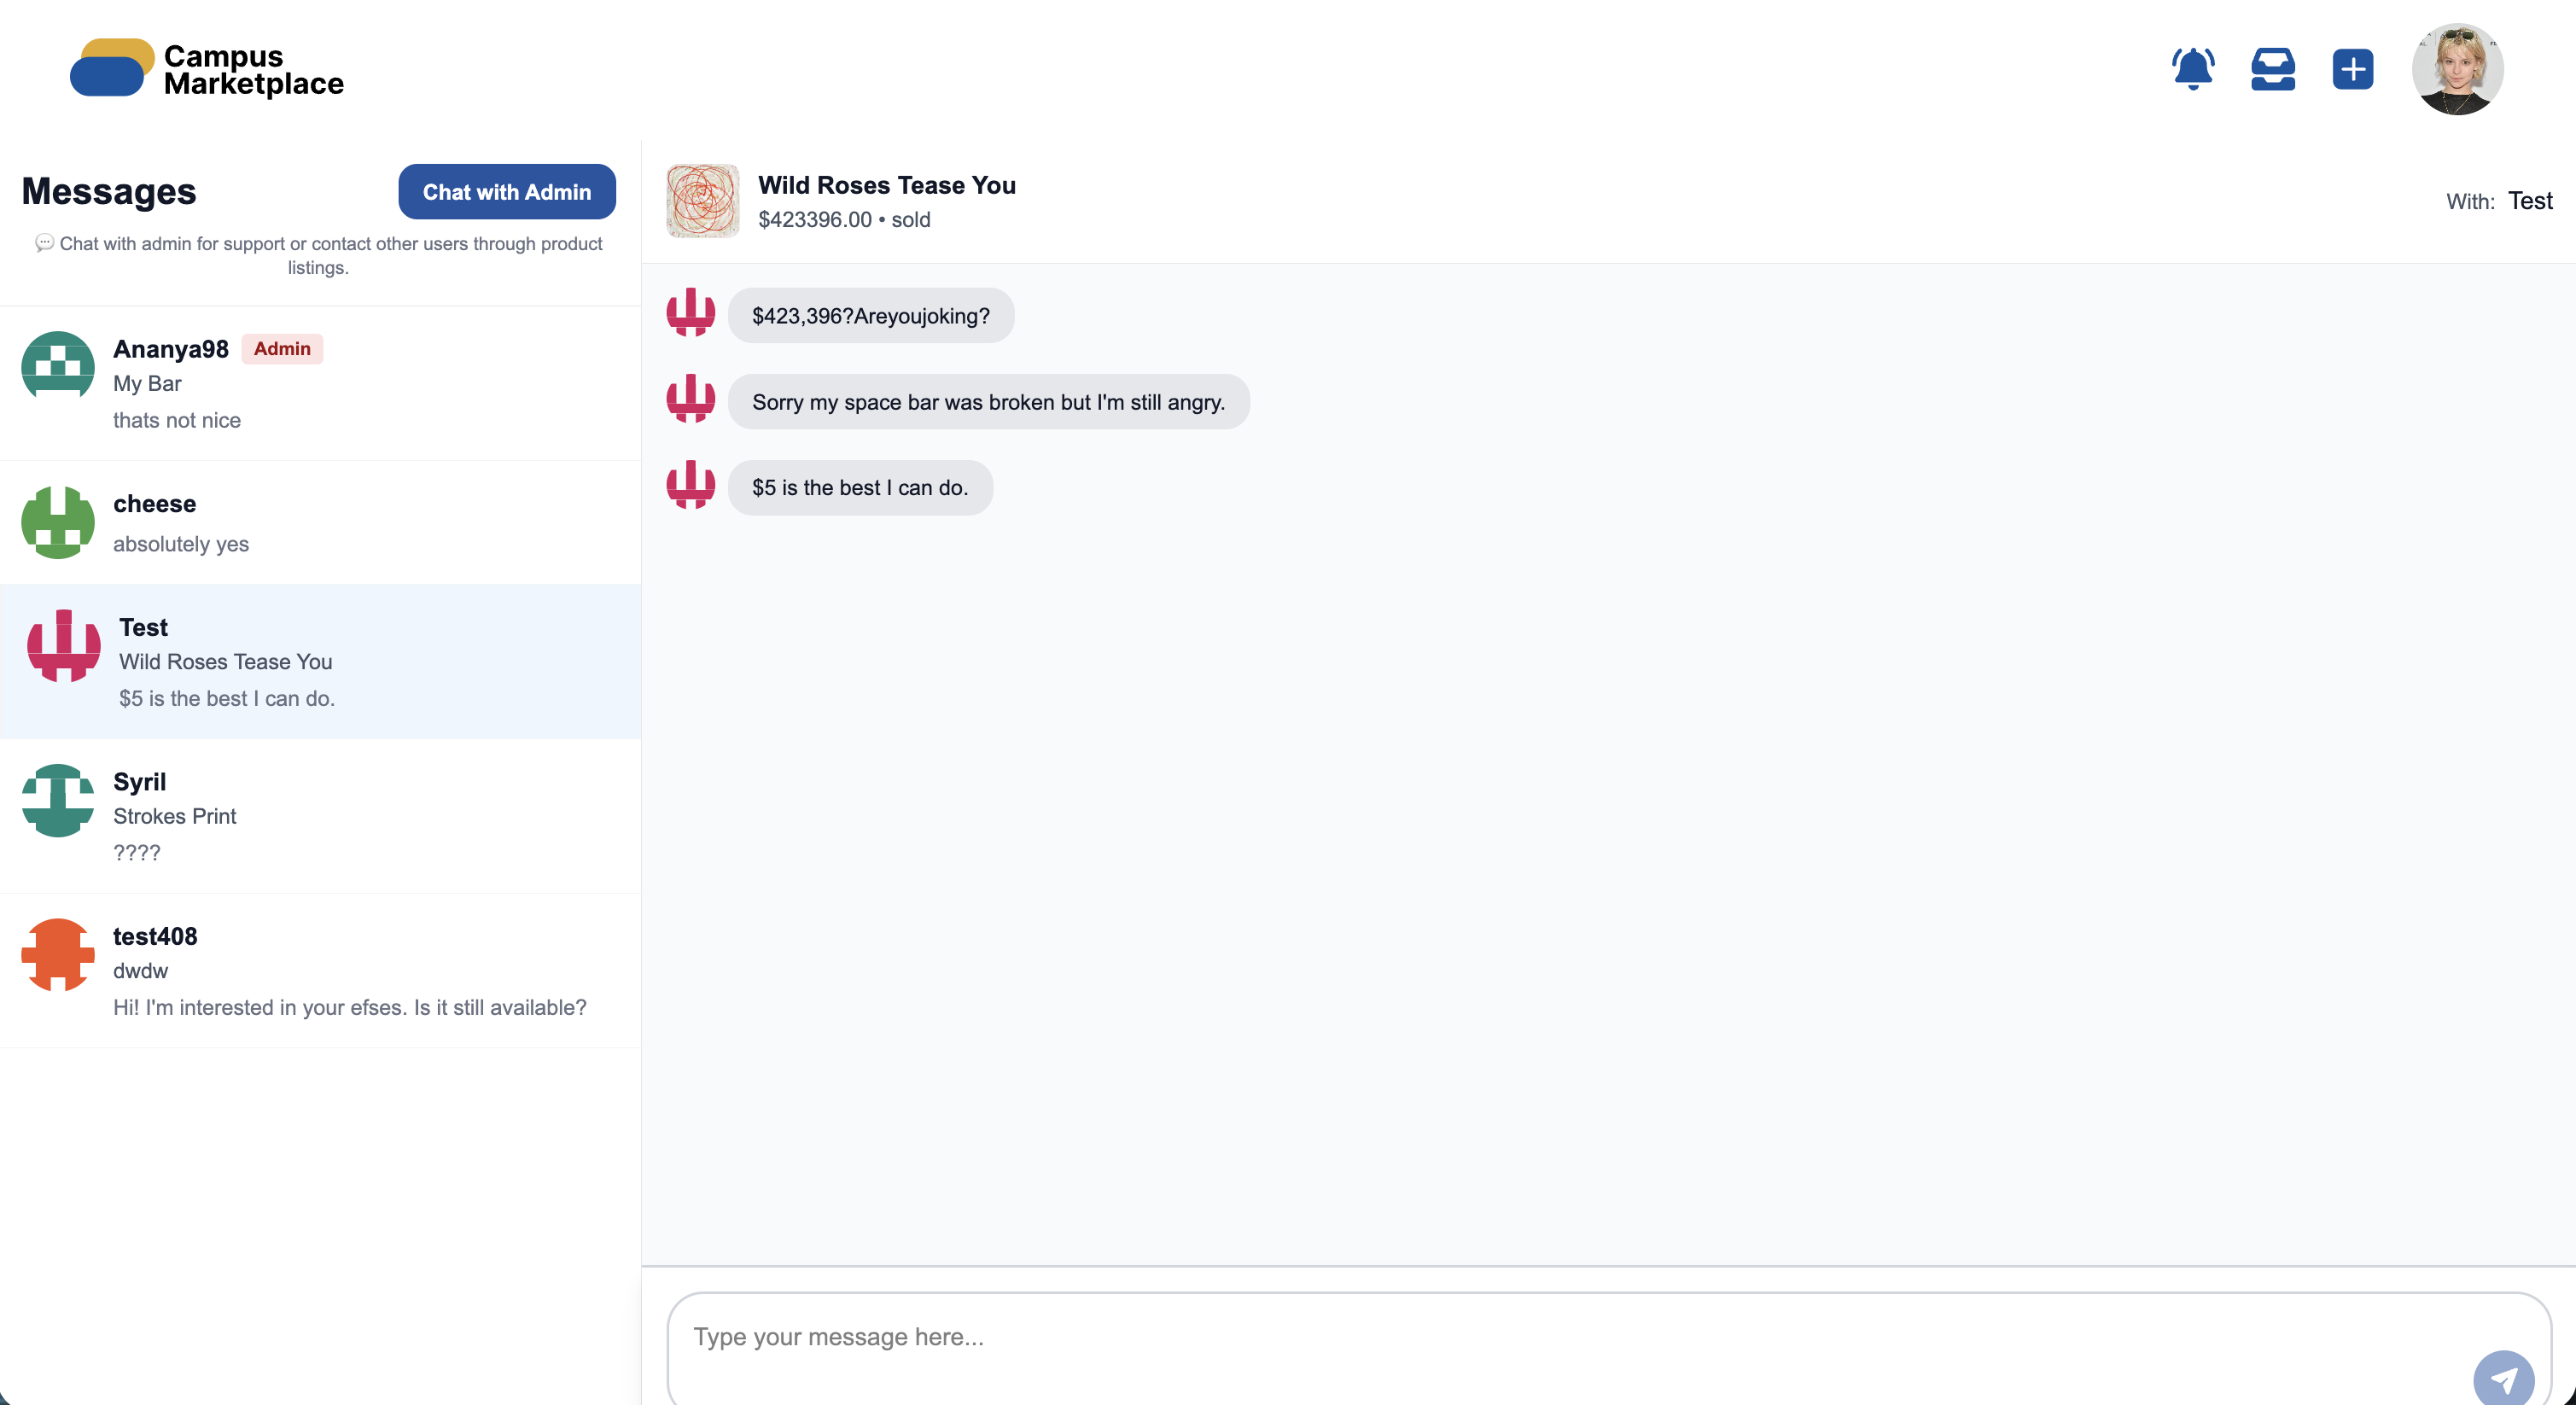The height and width of the screenshot is (1405, 2576).
Task: Open the conversation with cheese
Action: click(x=320, y=523)
